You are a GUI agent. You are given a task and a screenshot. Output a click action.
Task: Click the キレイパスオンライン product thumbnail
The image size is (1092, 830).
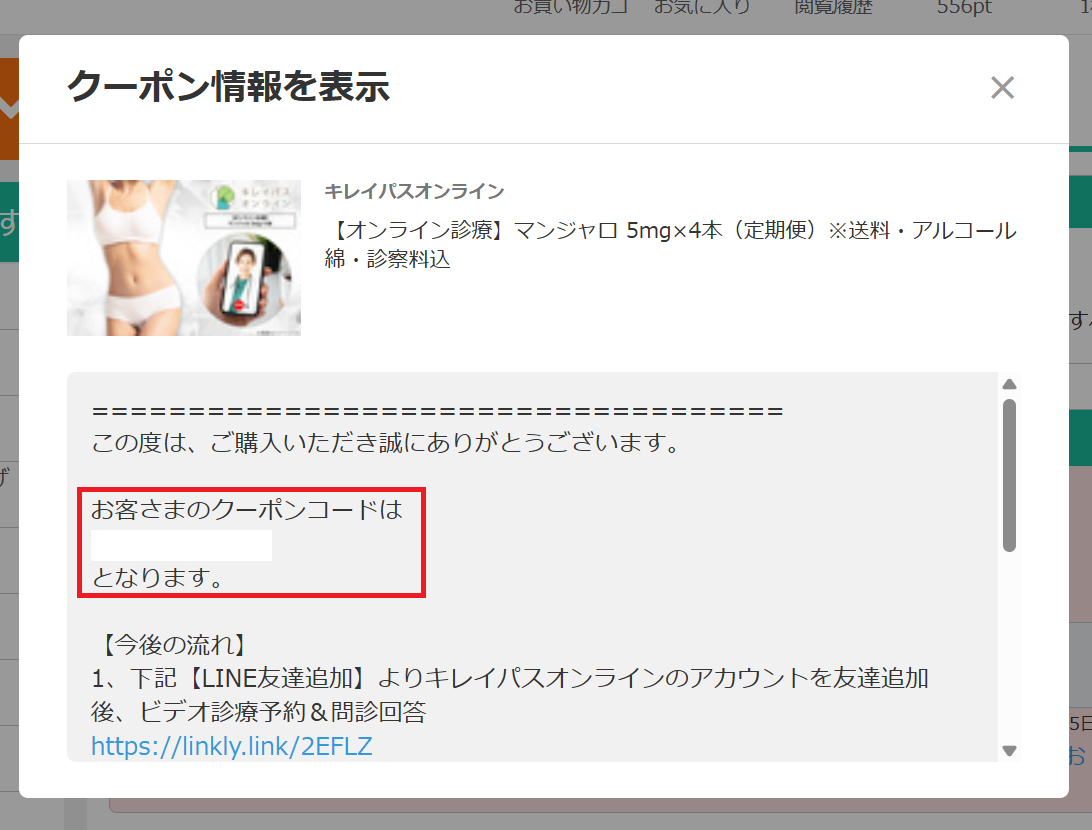183,257
